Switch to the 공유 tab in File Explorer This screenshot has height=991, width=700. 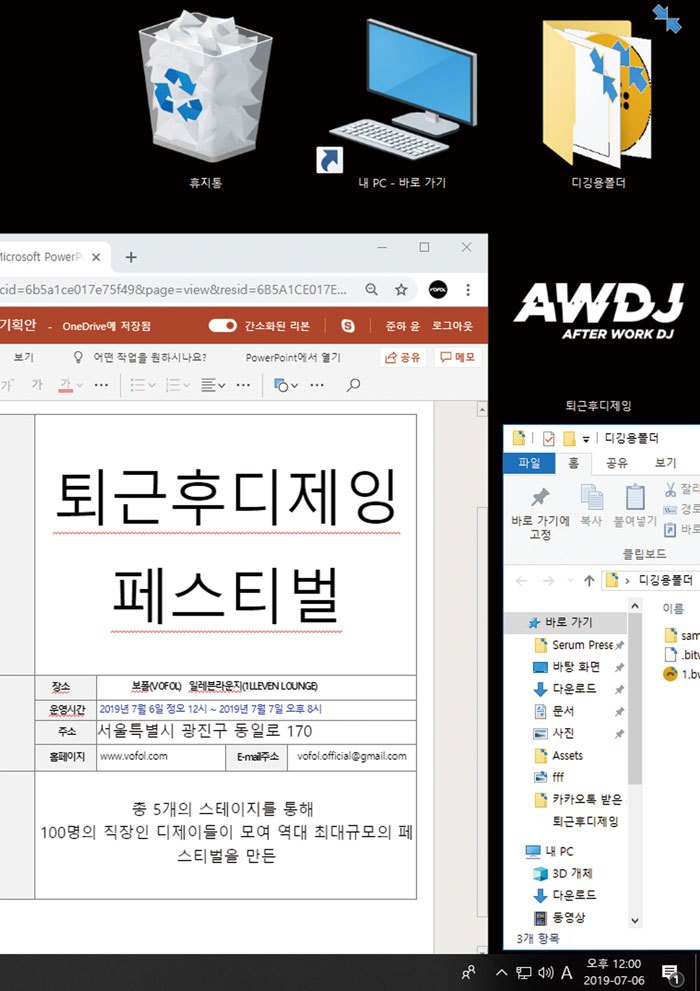[x=617, y=463]
